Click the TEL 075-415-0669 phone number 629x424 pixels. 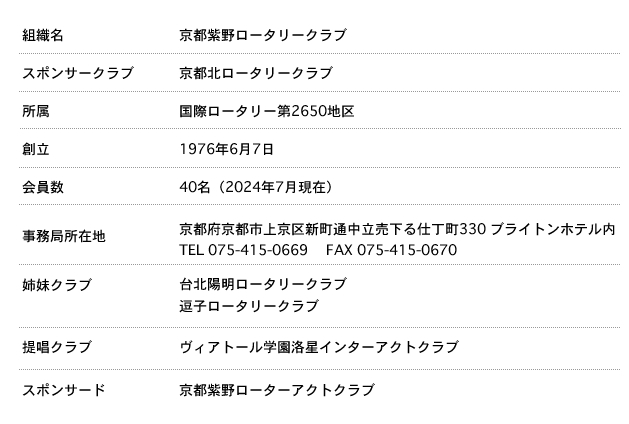pos(243,249)
